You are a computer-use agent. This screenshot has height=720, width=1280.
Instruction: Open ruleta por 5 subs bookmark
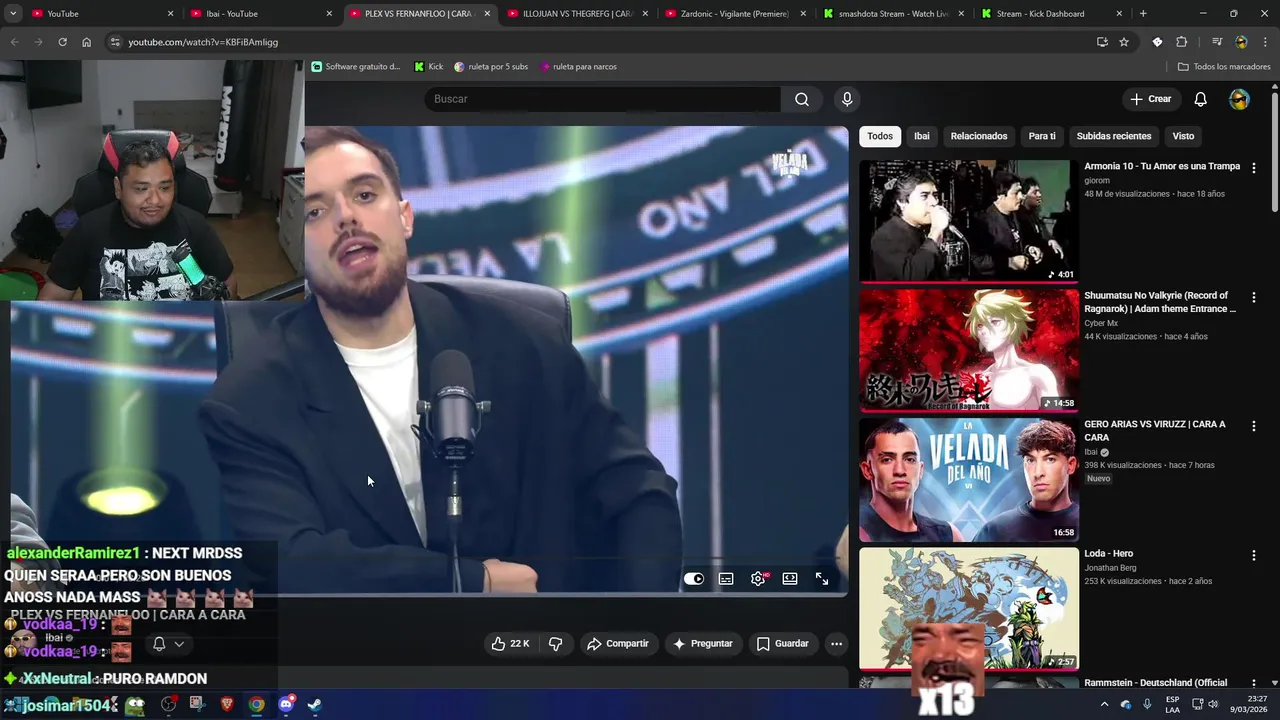point(491,67)
